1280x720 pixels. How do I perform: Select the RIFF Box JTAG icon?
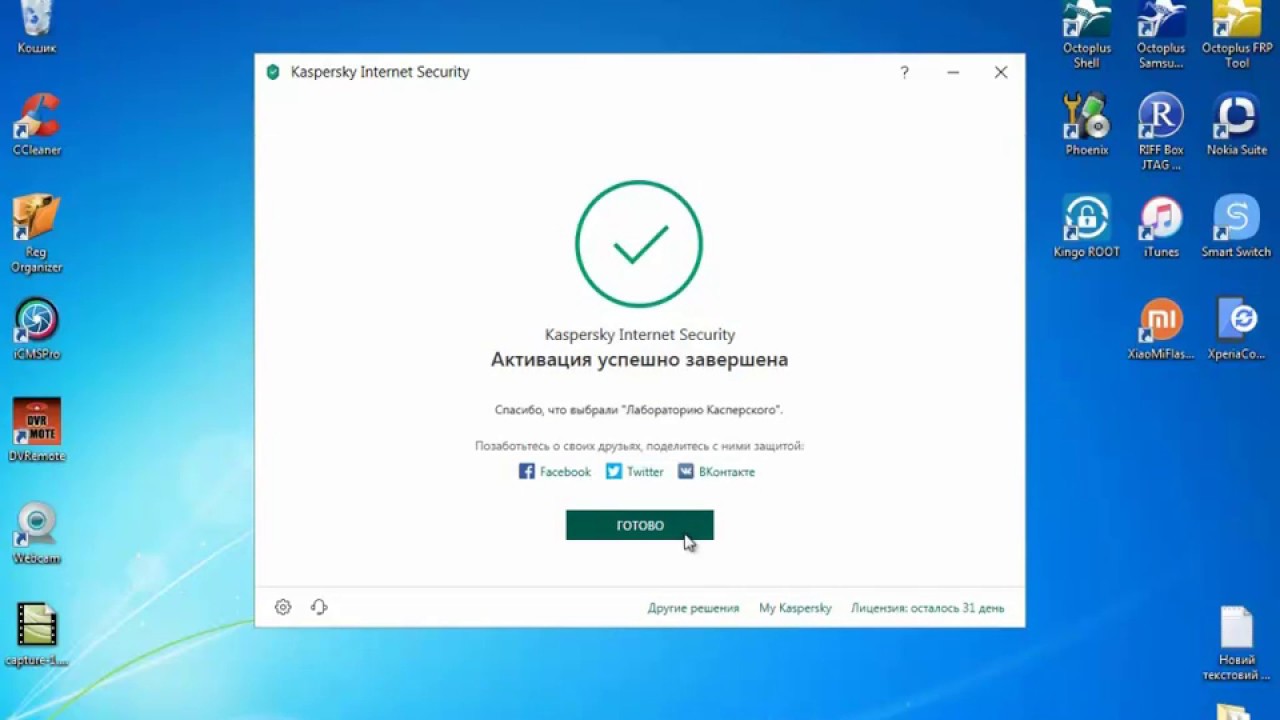coord(1161,132)
